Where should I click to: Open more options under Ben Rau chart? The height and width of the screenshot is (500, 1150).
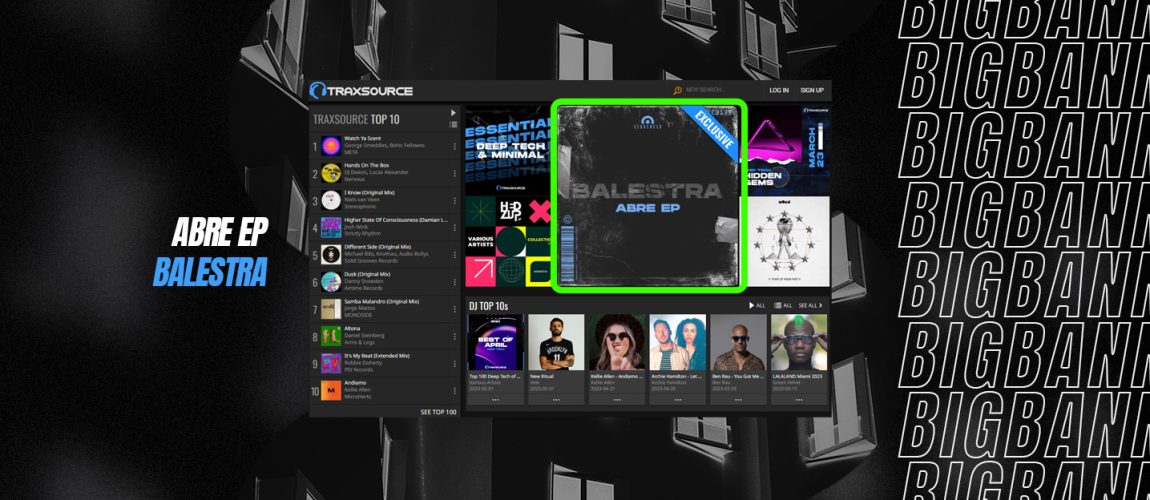point(739,400)
